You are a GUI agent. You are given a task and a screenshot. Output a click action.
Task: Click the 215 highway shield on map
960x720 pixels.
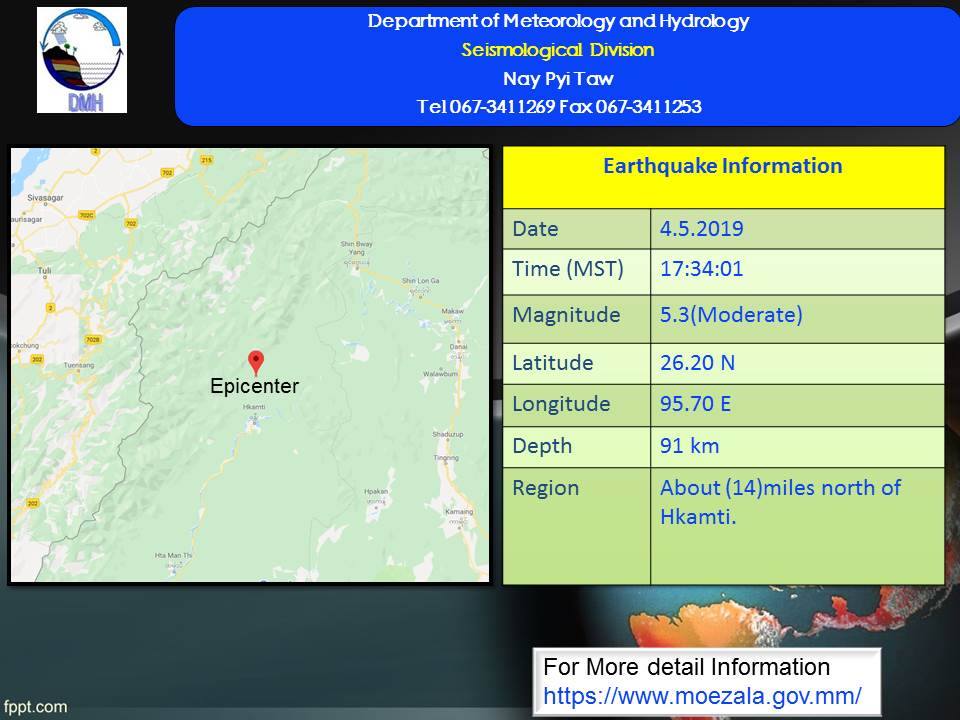pos(207,160)
